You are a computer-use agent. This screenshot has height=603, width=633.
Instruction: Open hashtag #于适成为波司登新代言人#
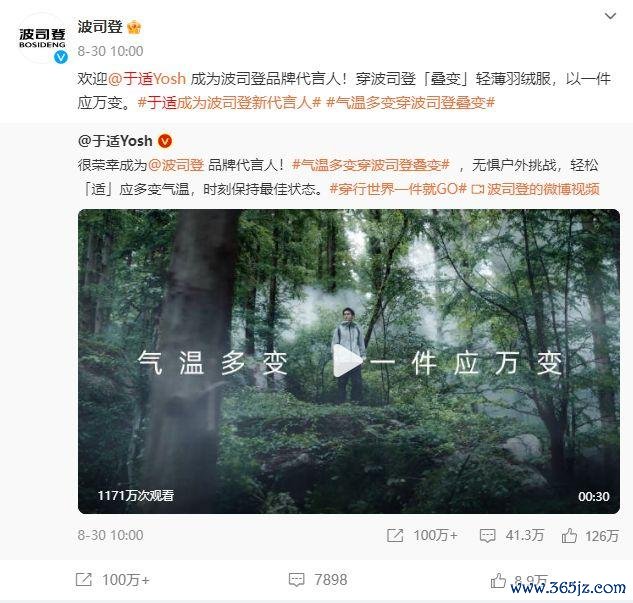pos(229,103)
